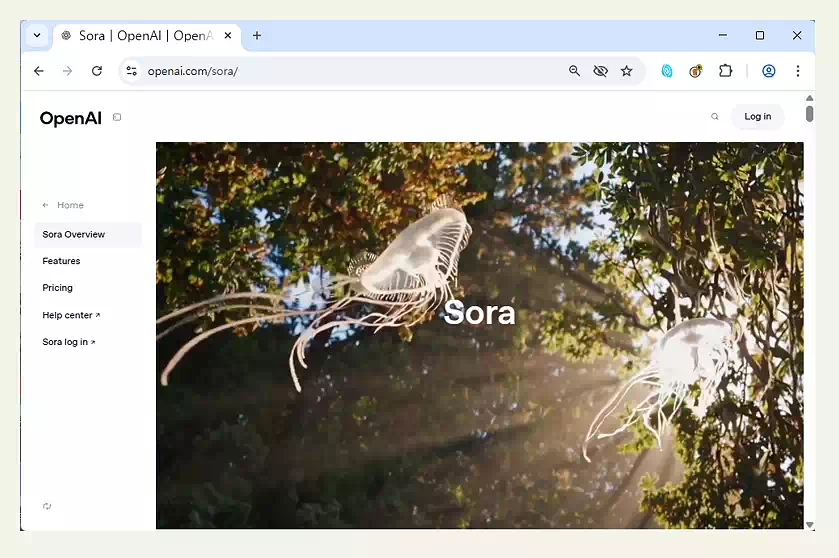Click the page vertical scrollbar thumb
839x558 pixels.
click(809, 113)
